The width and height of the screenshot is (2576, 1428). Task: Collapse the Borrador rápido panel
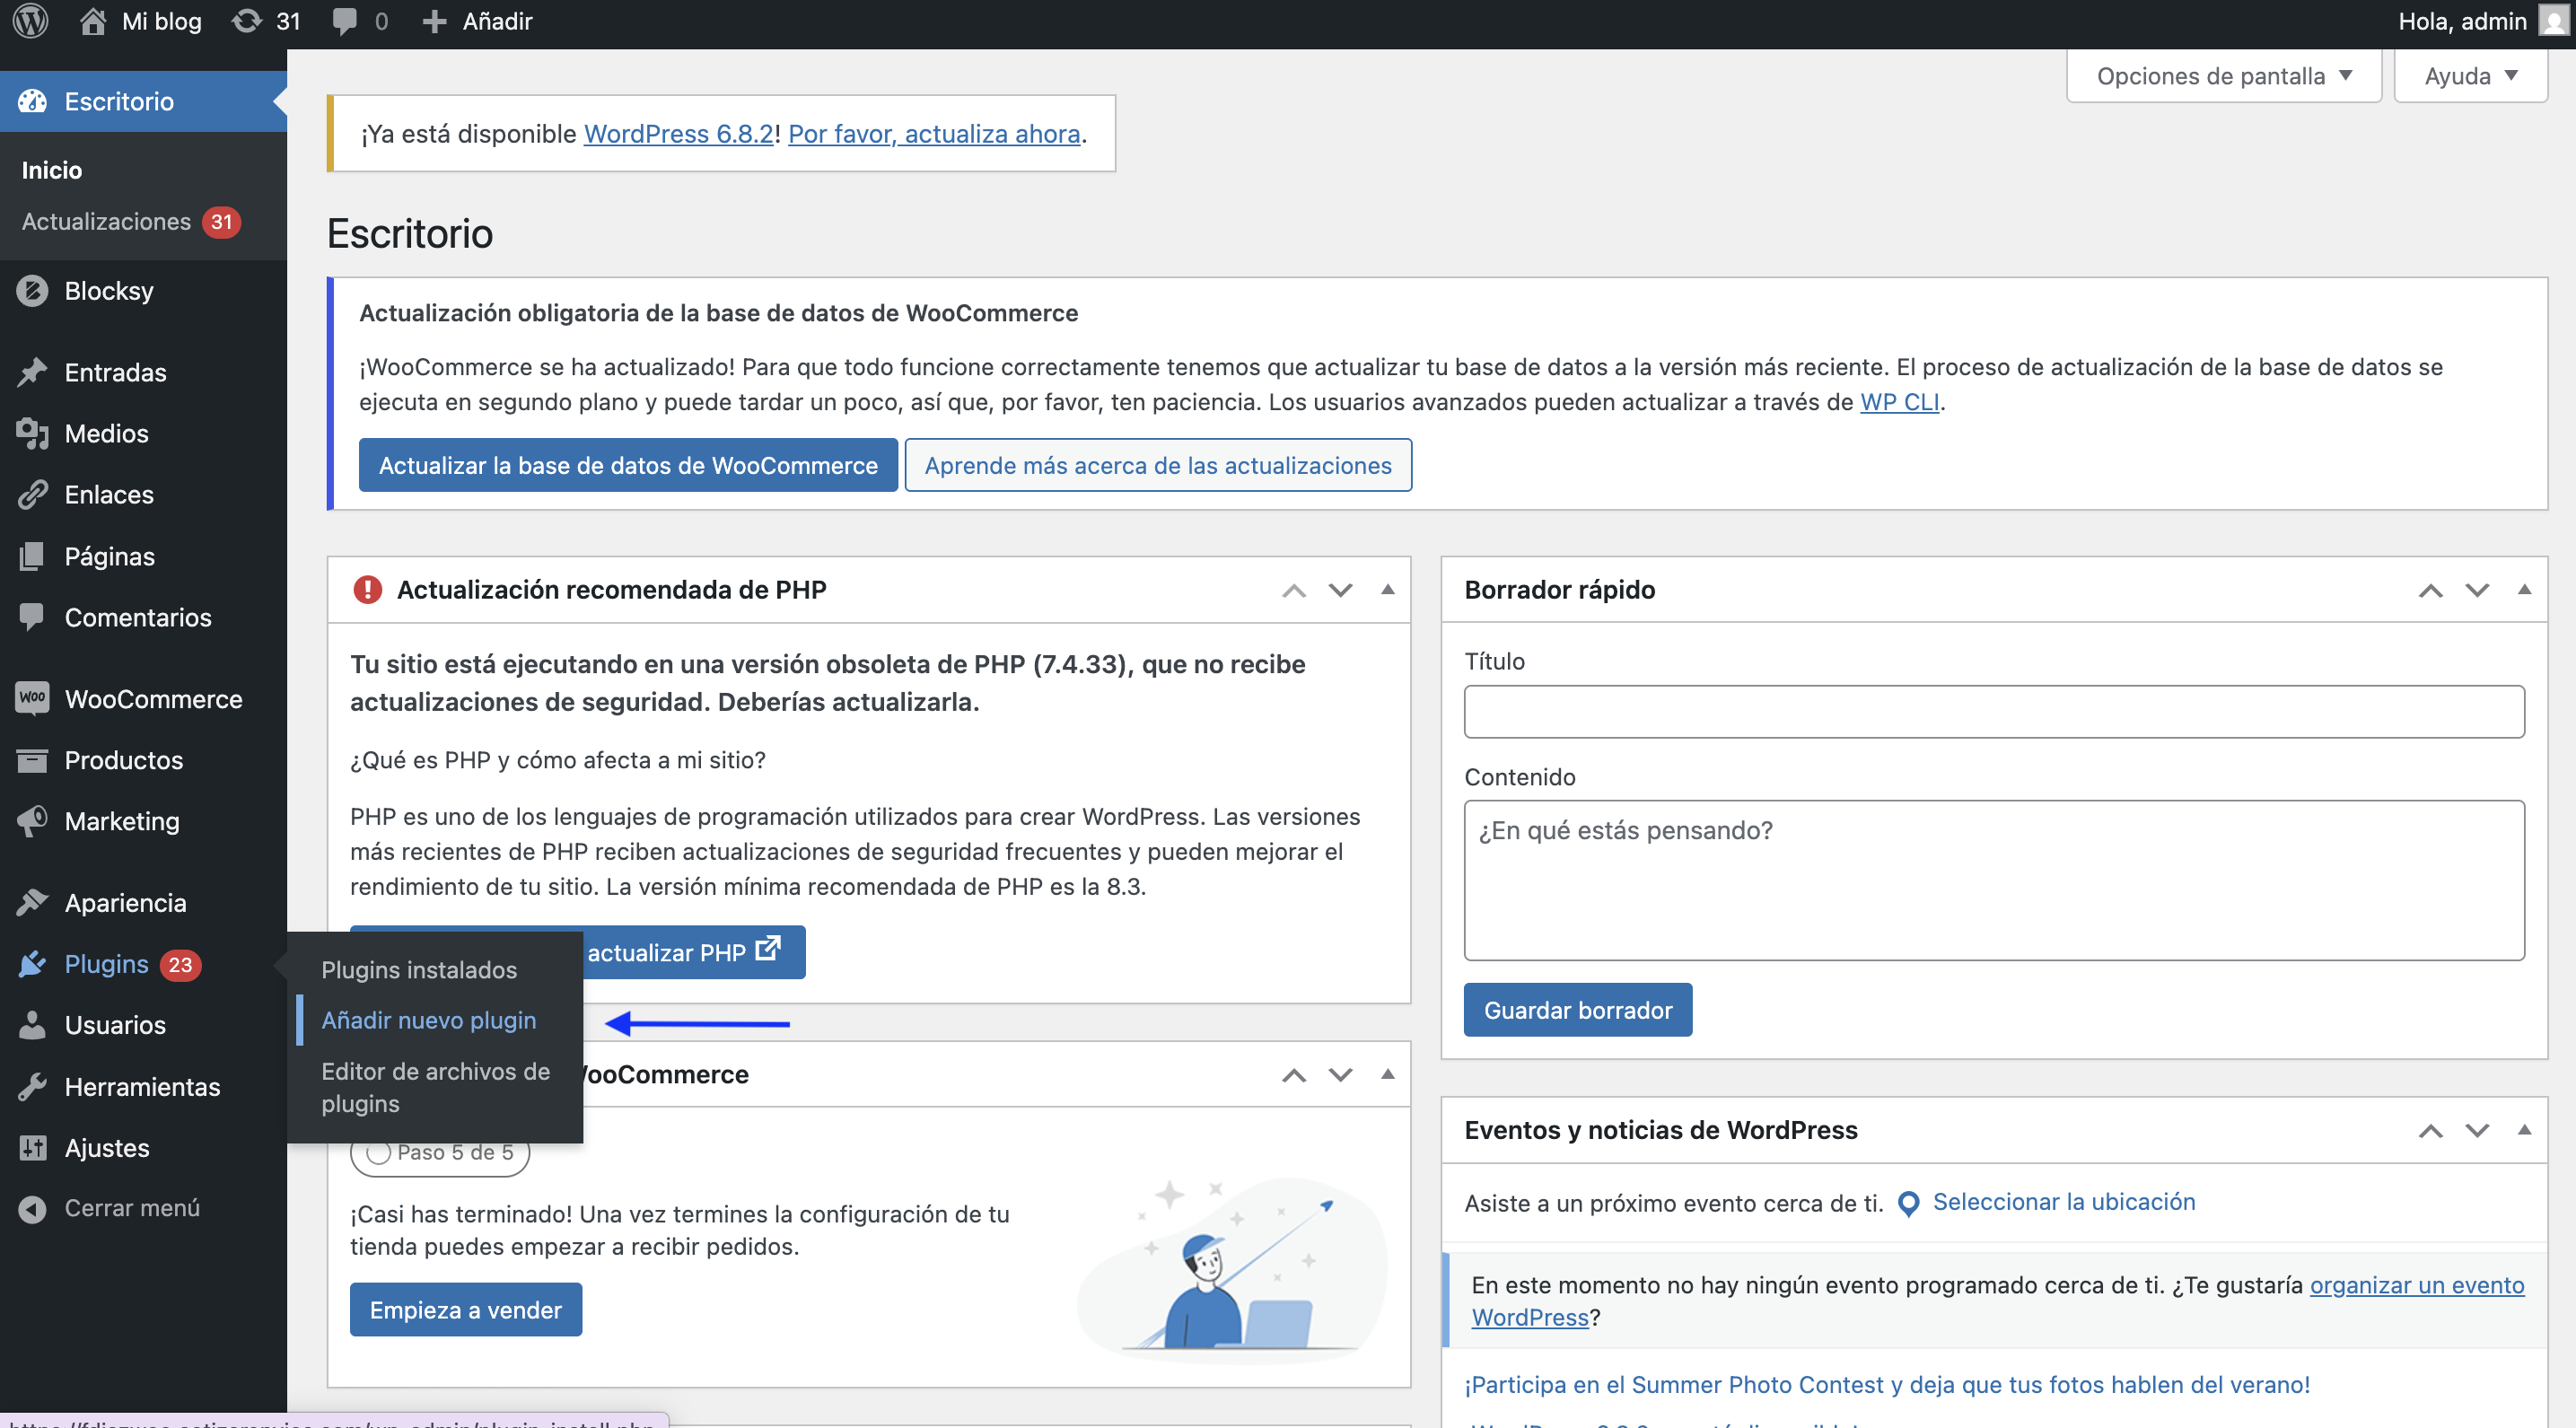coord(2524,589)
